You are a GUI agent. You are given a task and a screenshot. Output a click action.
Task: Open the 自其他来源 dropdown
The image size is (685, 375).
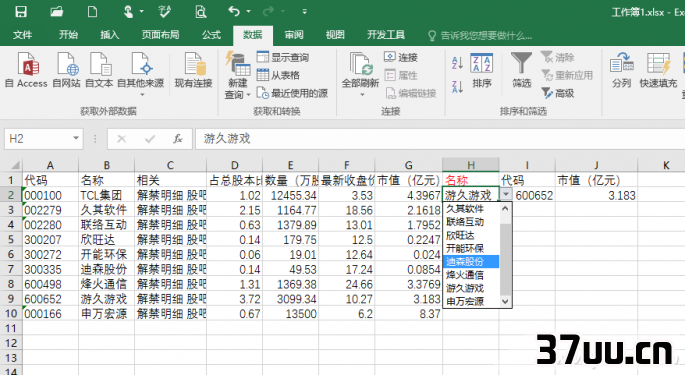141,74
